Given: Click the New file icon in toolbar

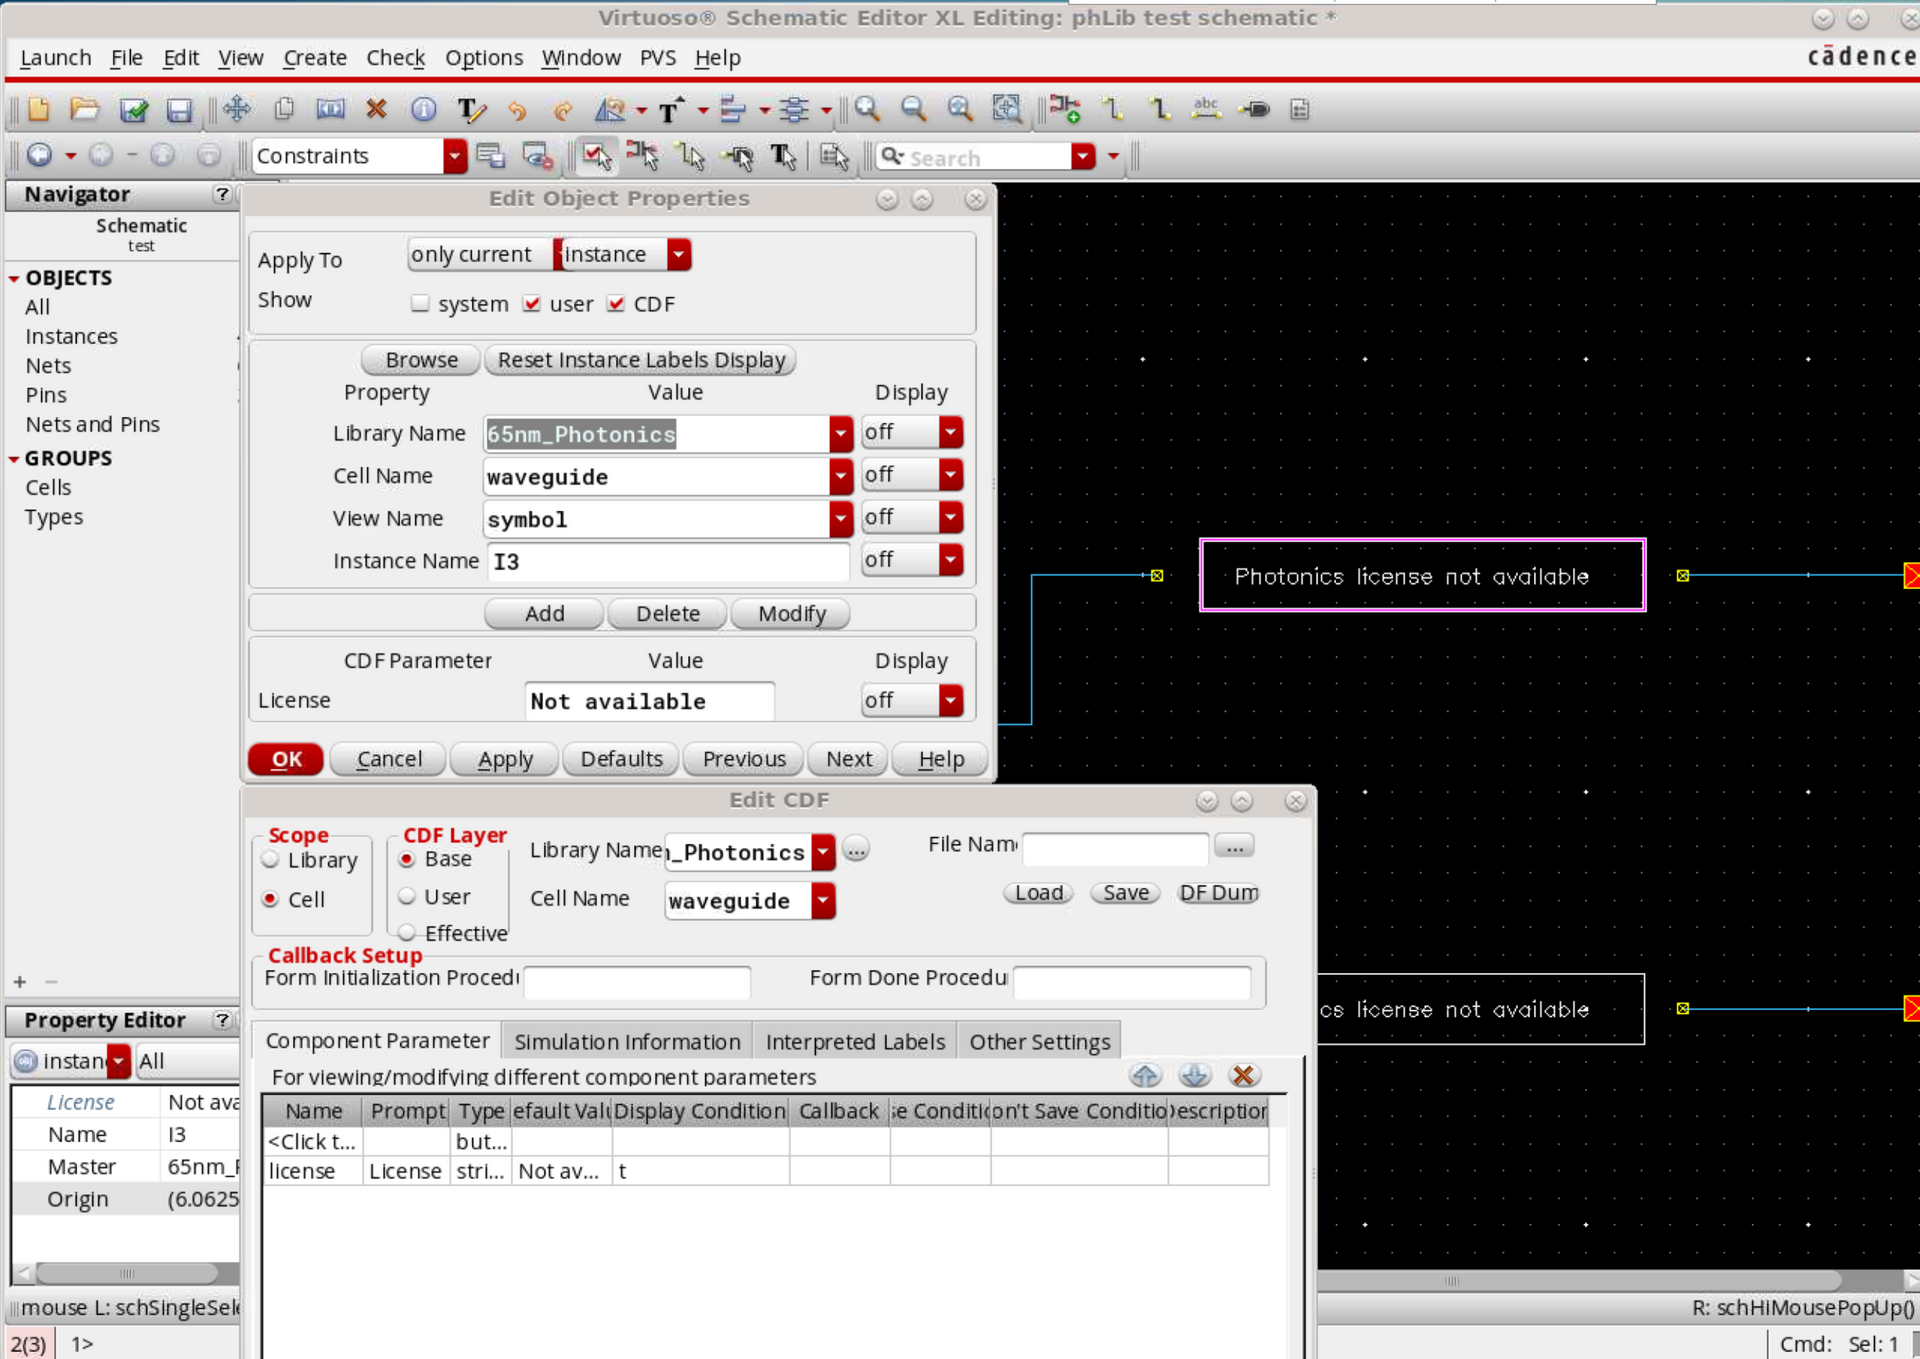Looking at the screenshot, I should [38, 109].
